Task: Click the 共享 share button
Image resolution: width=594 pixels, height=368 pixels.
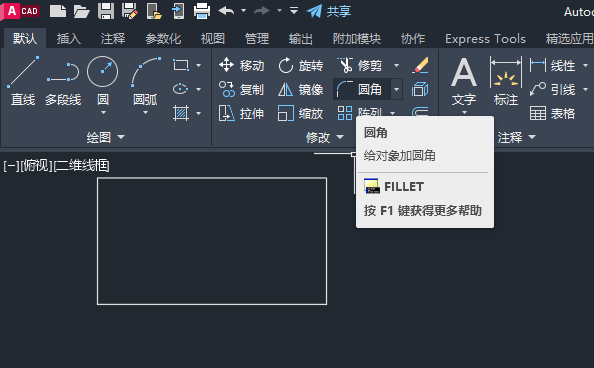Action: [x=329, y=11]
